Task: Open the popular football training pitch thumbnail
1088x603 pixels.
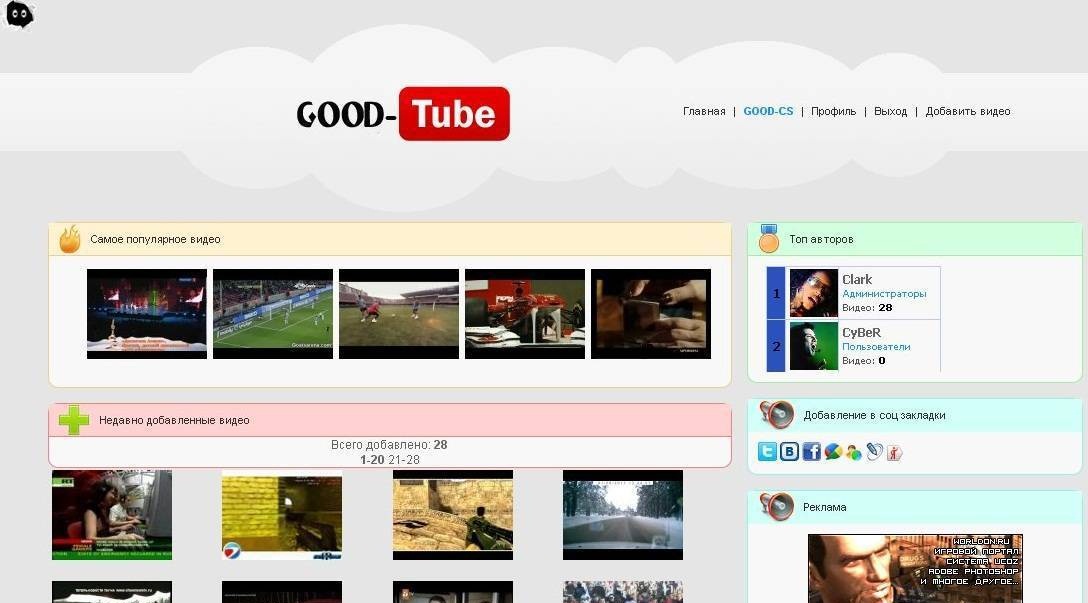Action: (399, 314)
